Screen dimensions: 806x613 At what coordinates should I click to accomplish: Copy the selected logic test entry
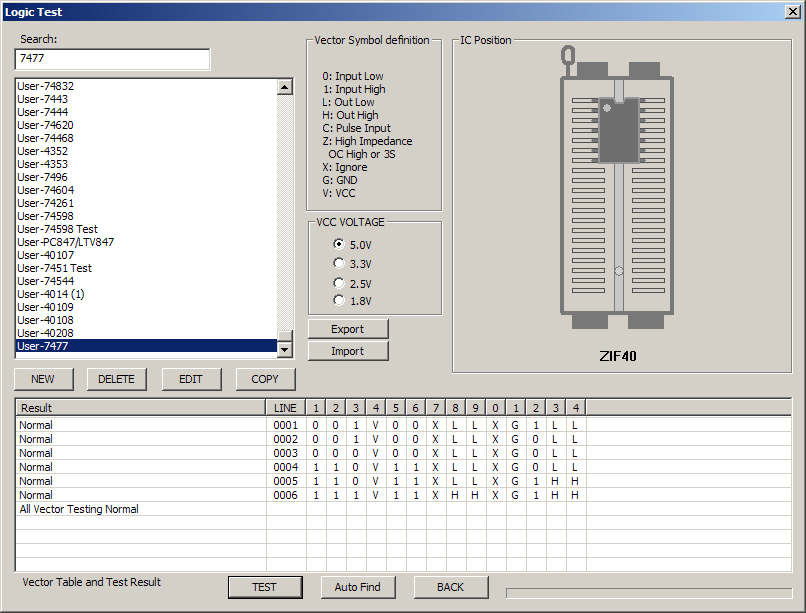(x=265, y=379)
